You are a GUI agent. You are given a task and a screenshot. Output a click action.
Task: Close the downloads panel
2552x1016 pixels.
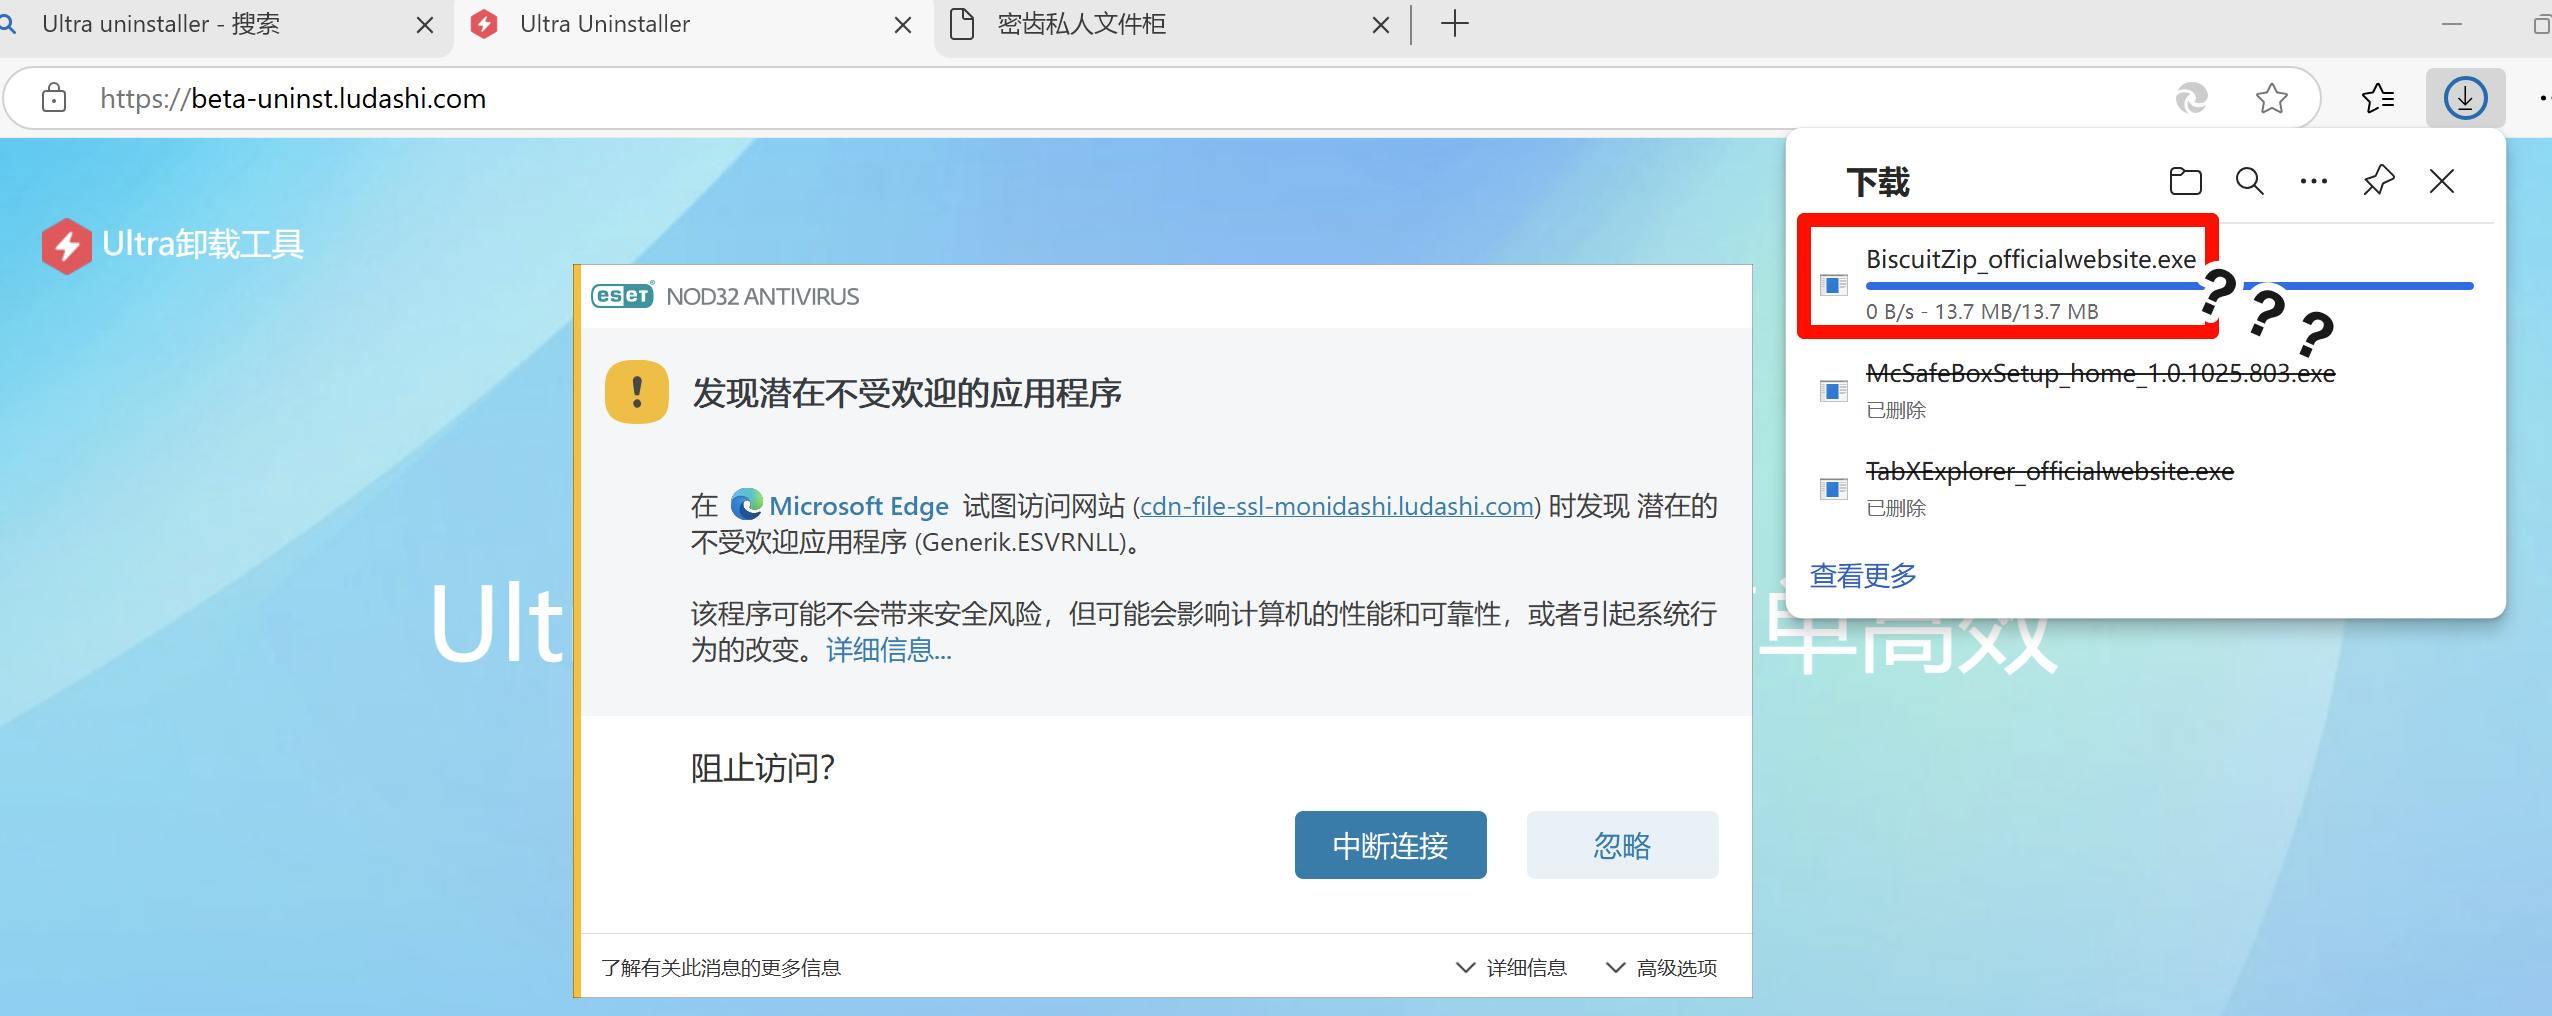point(2442,181)
